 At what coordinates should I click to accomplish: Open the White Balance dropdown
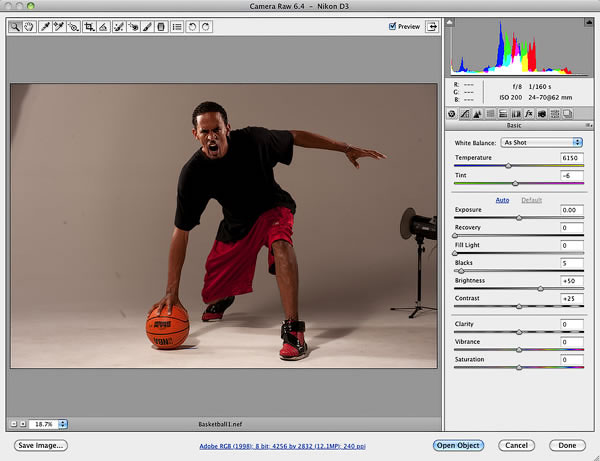[x=543, y=142]
